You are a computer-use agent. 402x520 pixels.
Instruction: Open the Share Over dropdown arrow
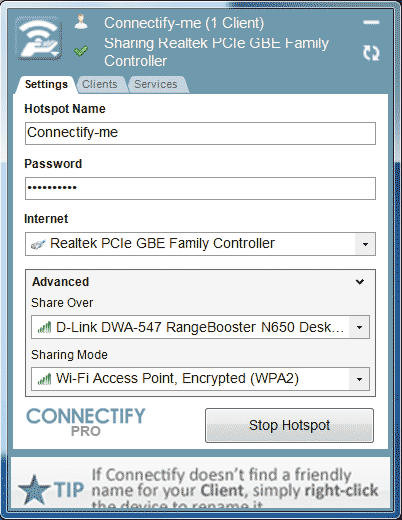359,327
